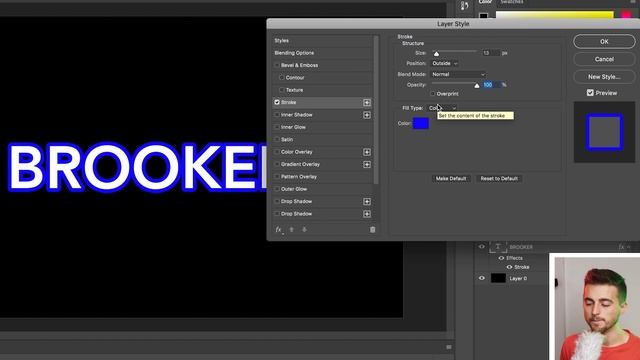Enable the Texture checkbox

click(282, 90)
